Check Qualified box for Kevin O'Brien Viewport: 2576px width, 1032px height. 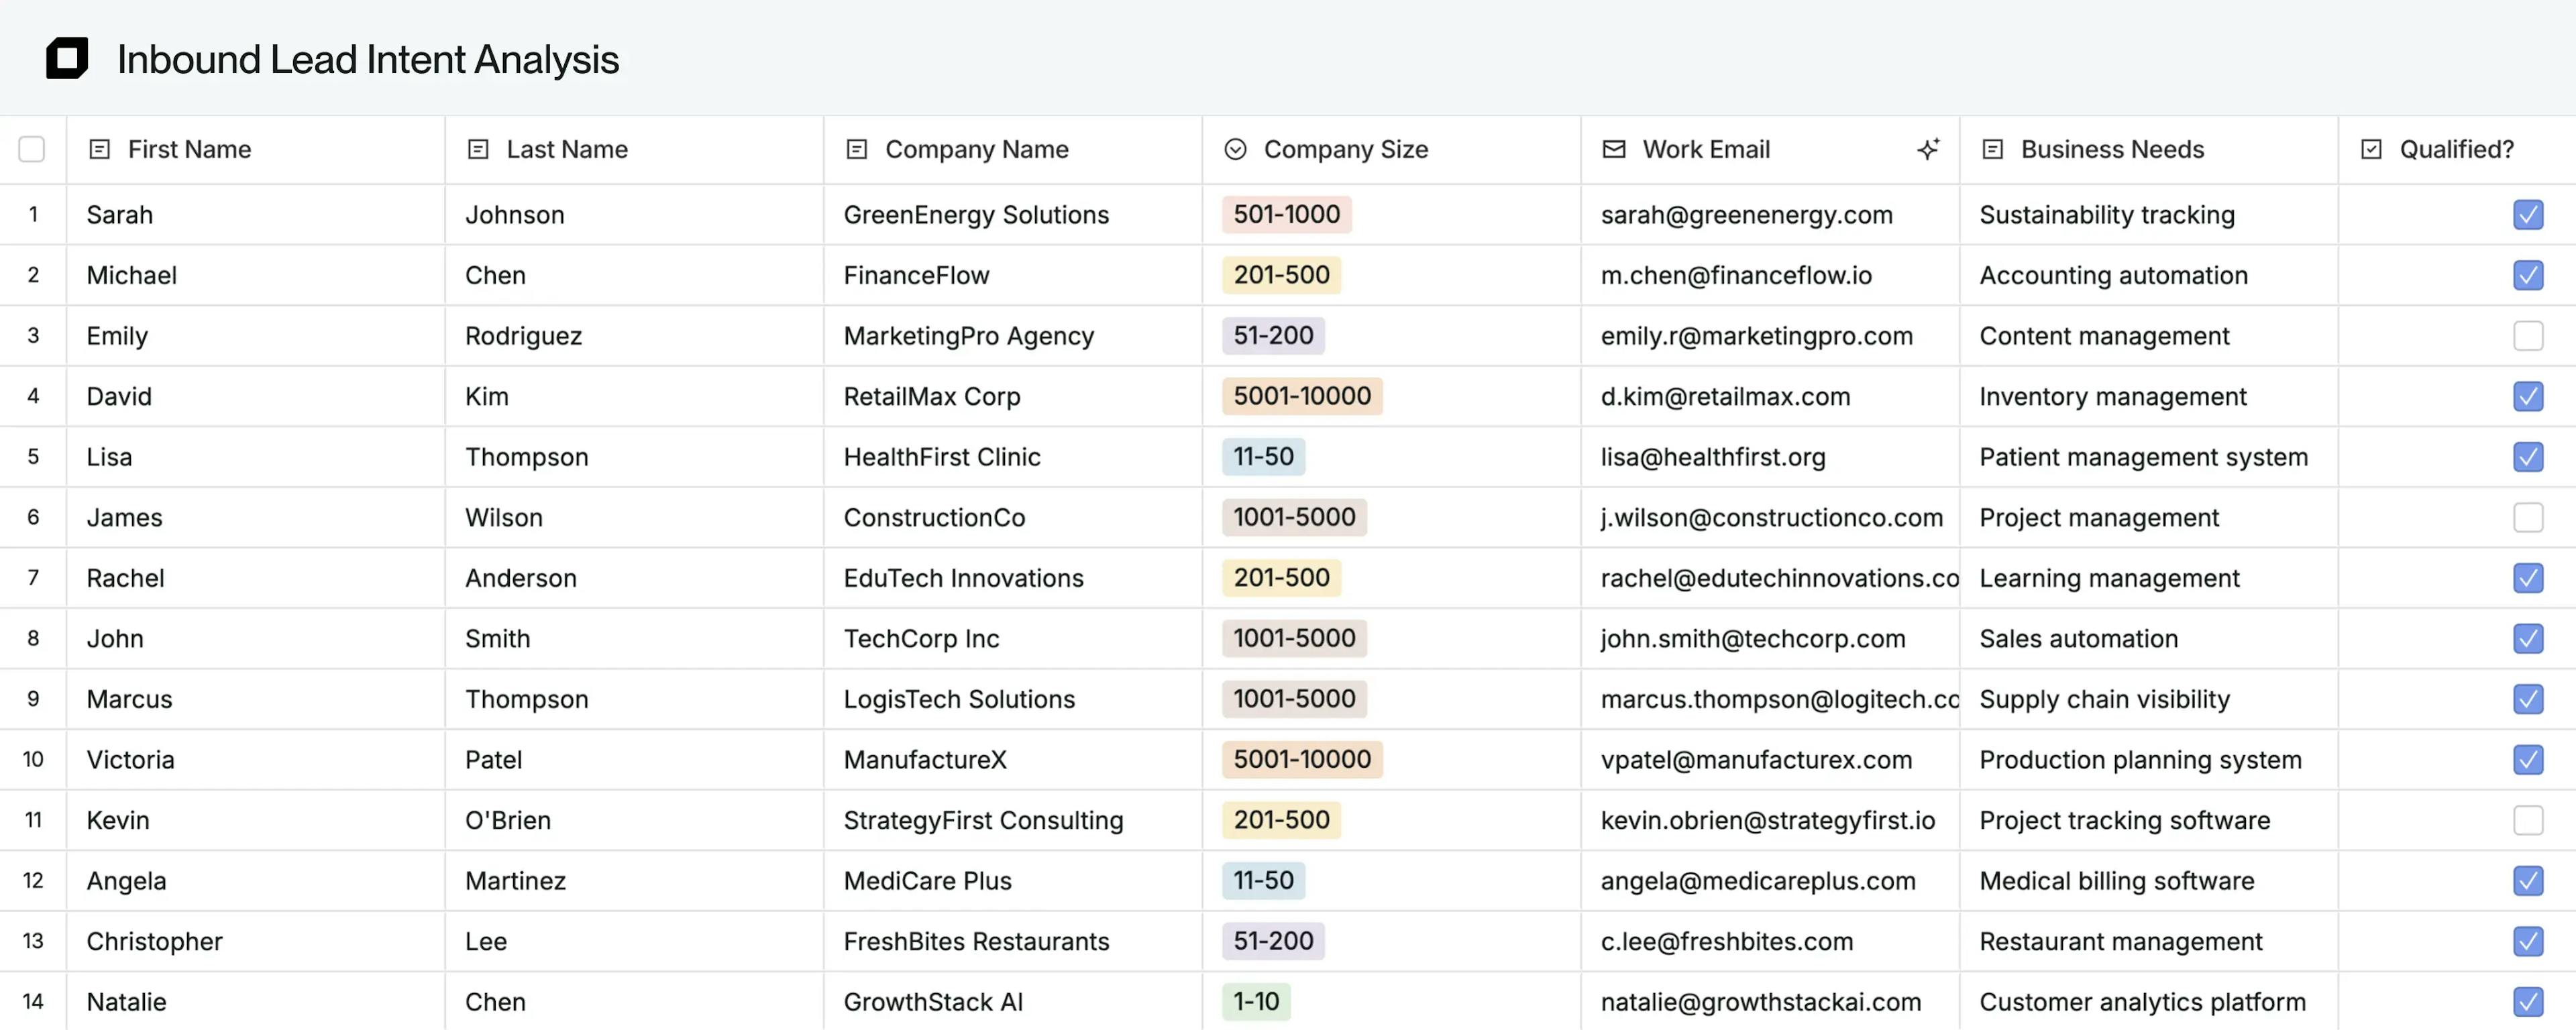tap(2527, 820)
